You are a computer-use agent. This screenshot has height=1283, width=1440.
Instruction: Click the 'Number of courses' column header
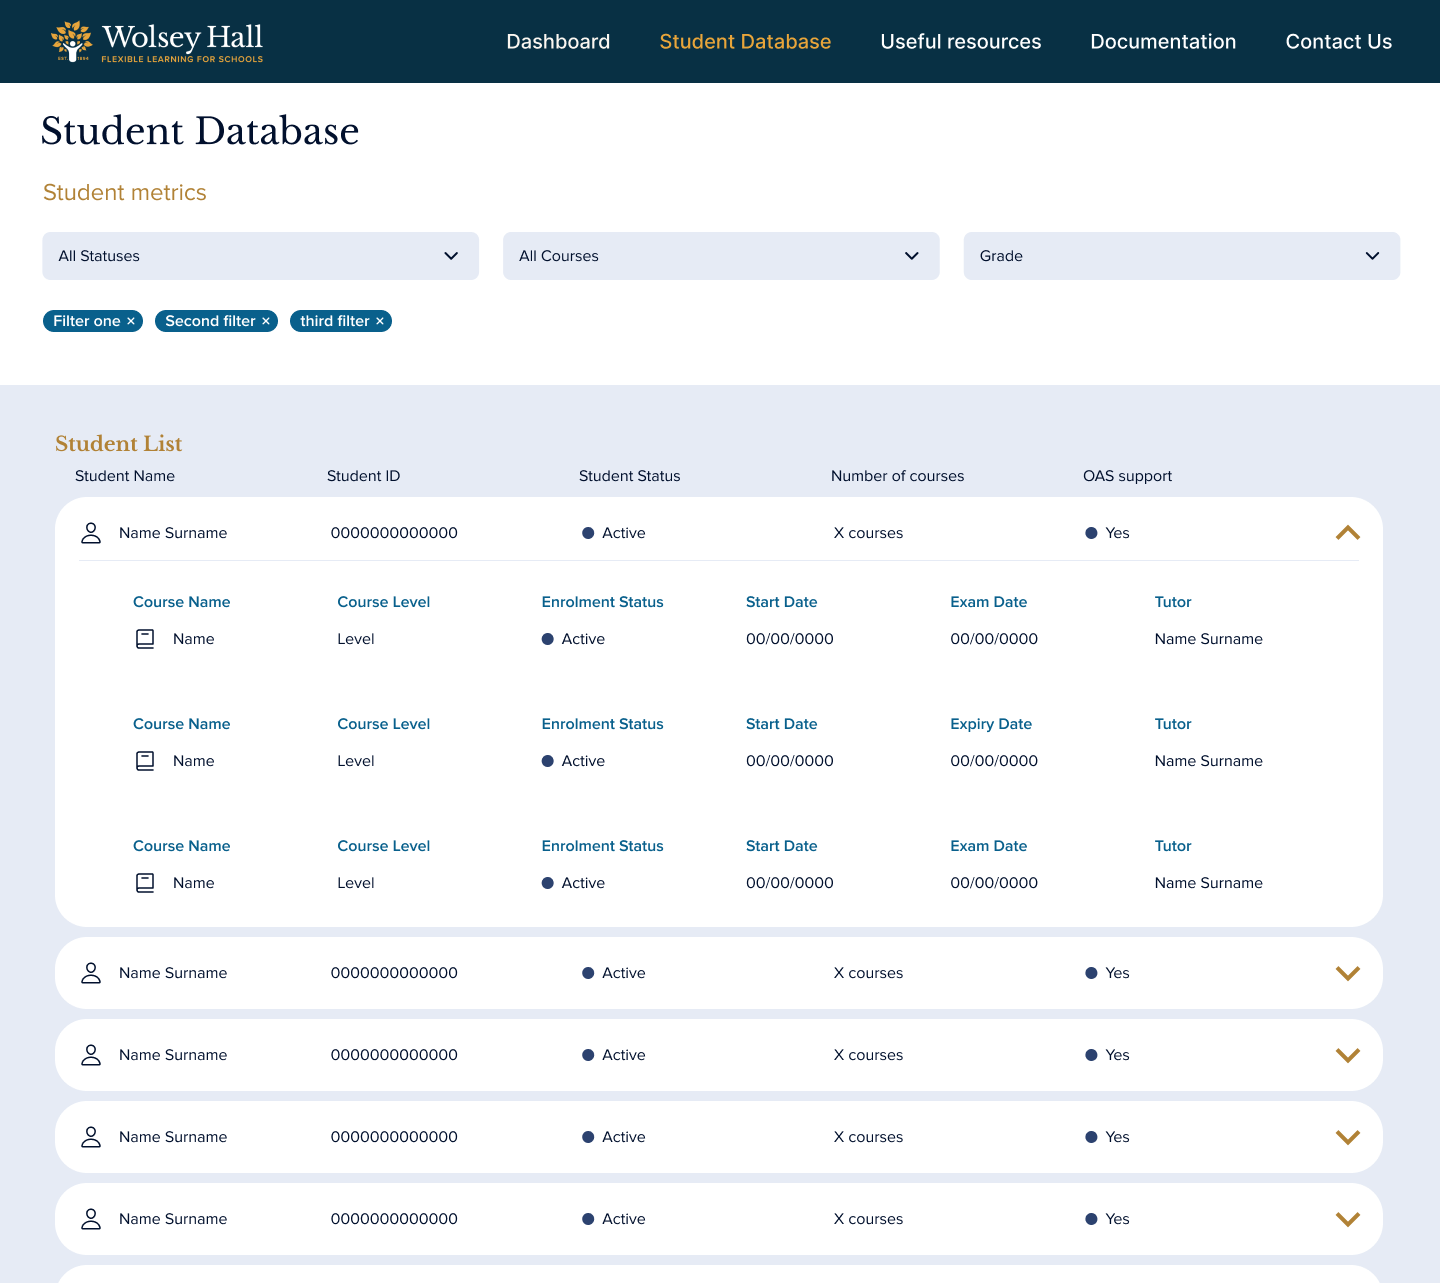coord(898,476)
